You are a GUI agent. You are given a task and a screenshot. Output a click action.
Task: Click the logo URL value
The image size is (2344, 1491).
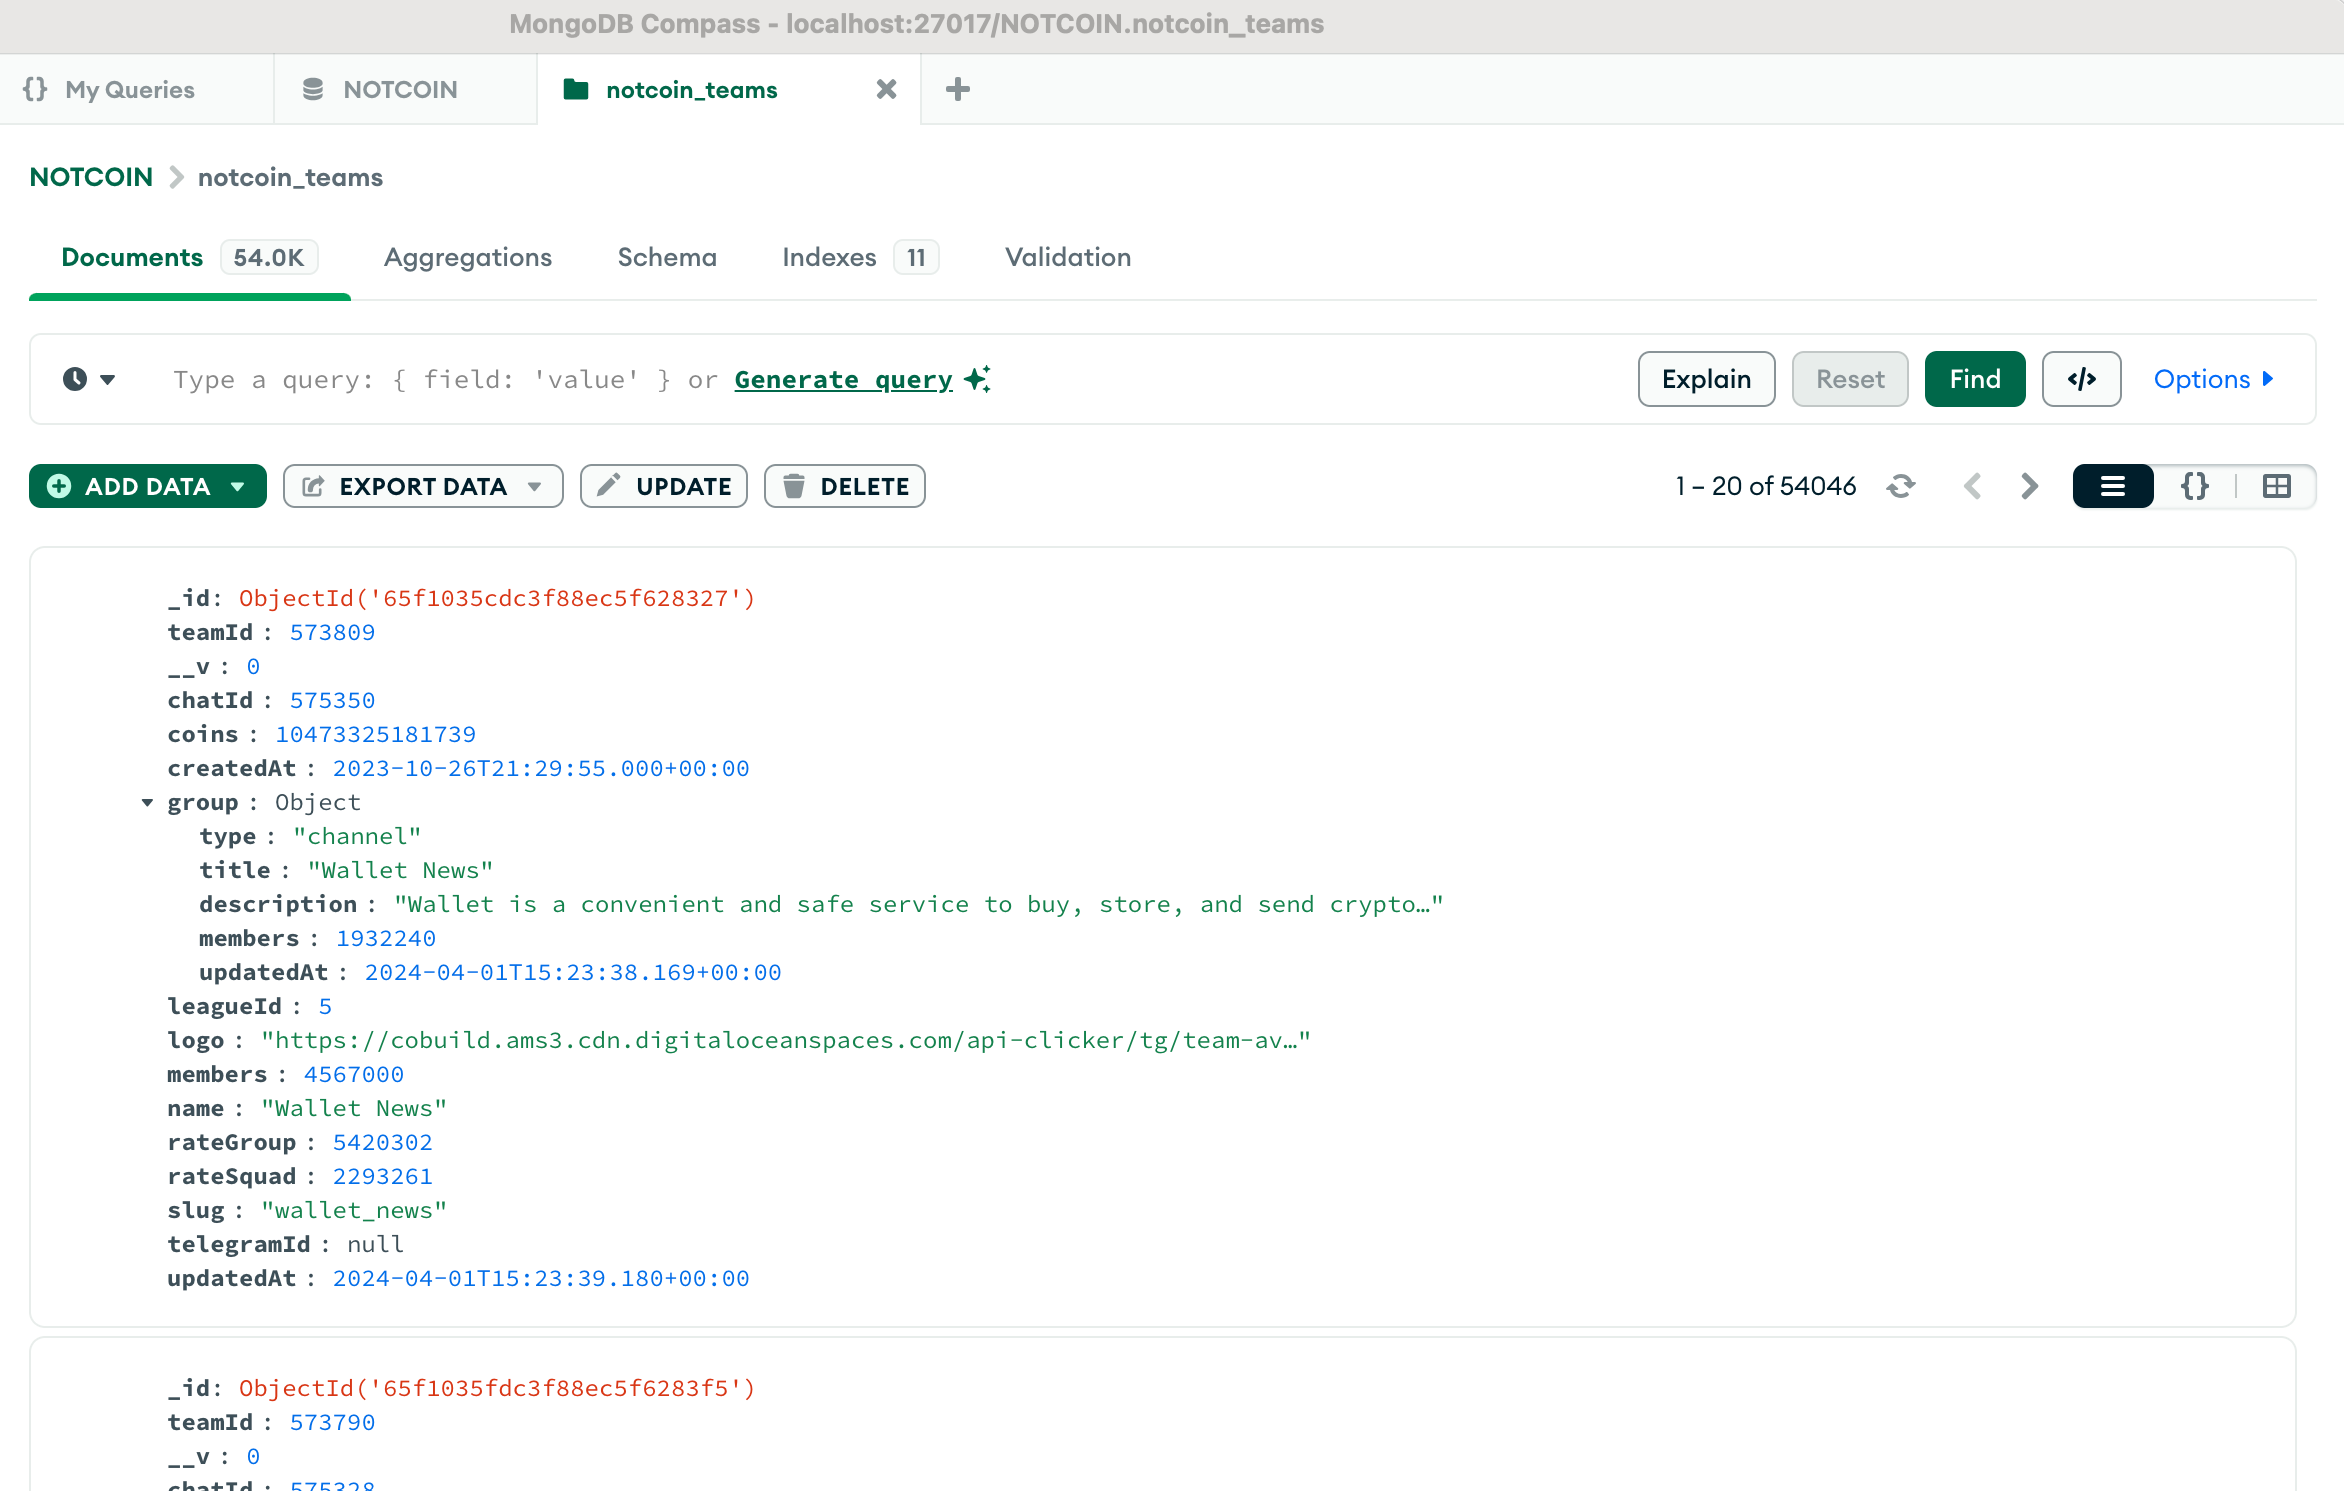pyautogui.click(x=785, y=1040)
